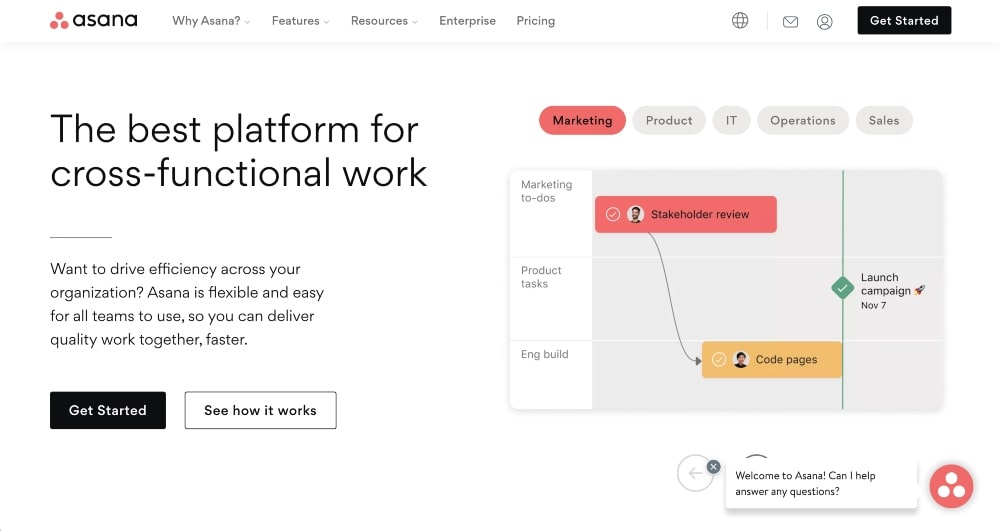Open the language globe selector

pos(740,20)
